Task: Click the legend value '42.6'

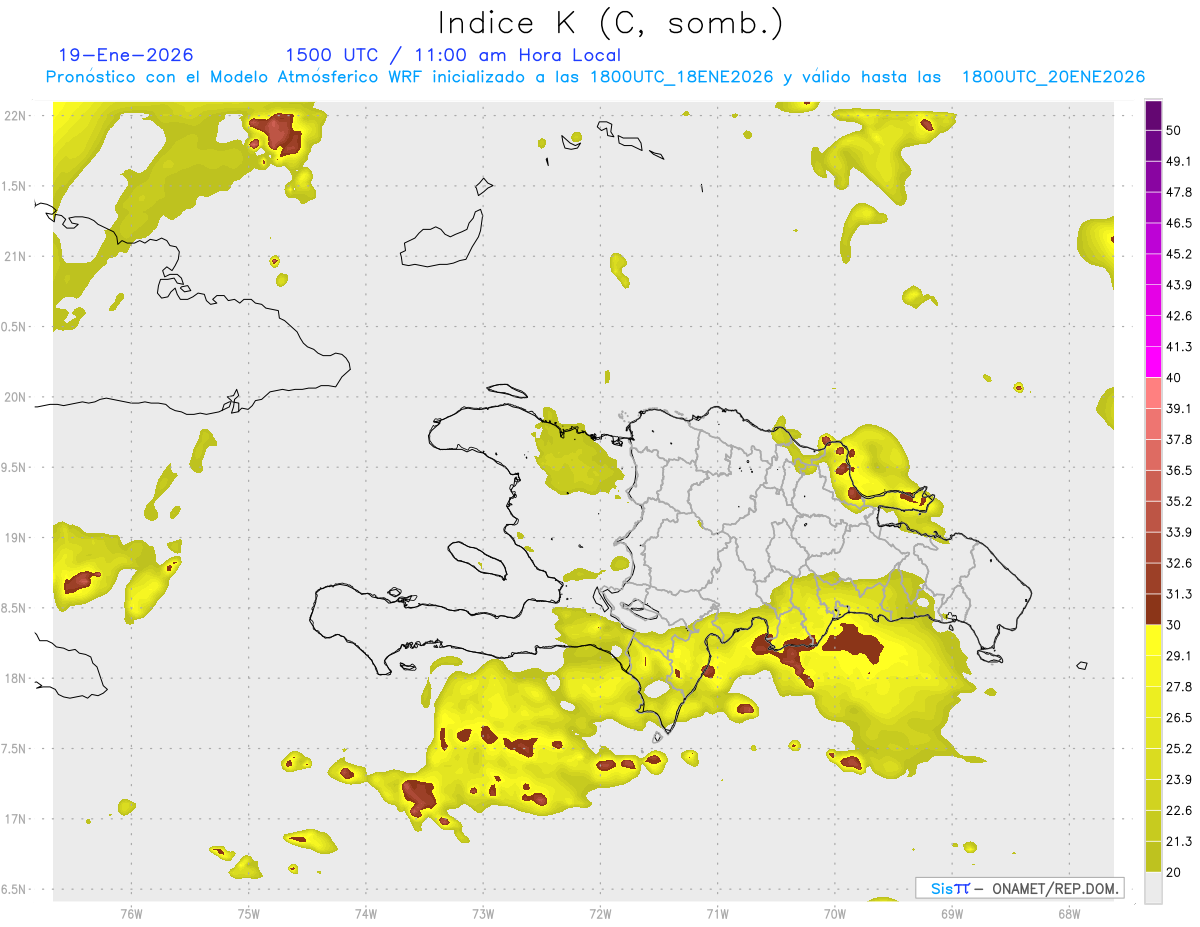Action: pyautogui.click(x=1179, y=316)
